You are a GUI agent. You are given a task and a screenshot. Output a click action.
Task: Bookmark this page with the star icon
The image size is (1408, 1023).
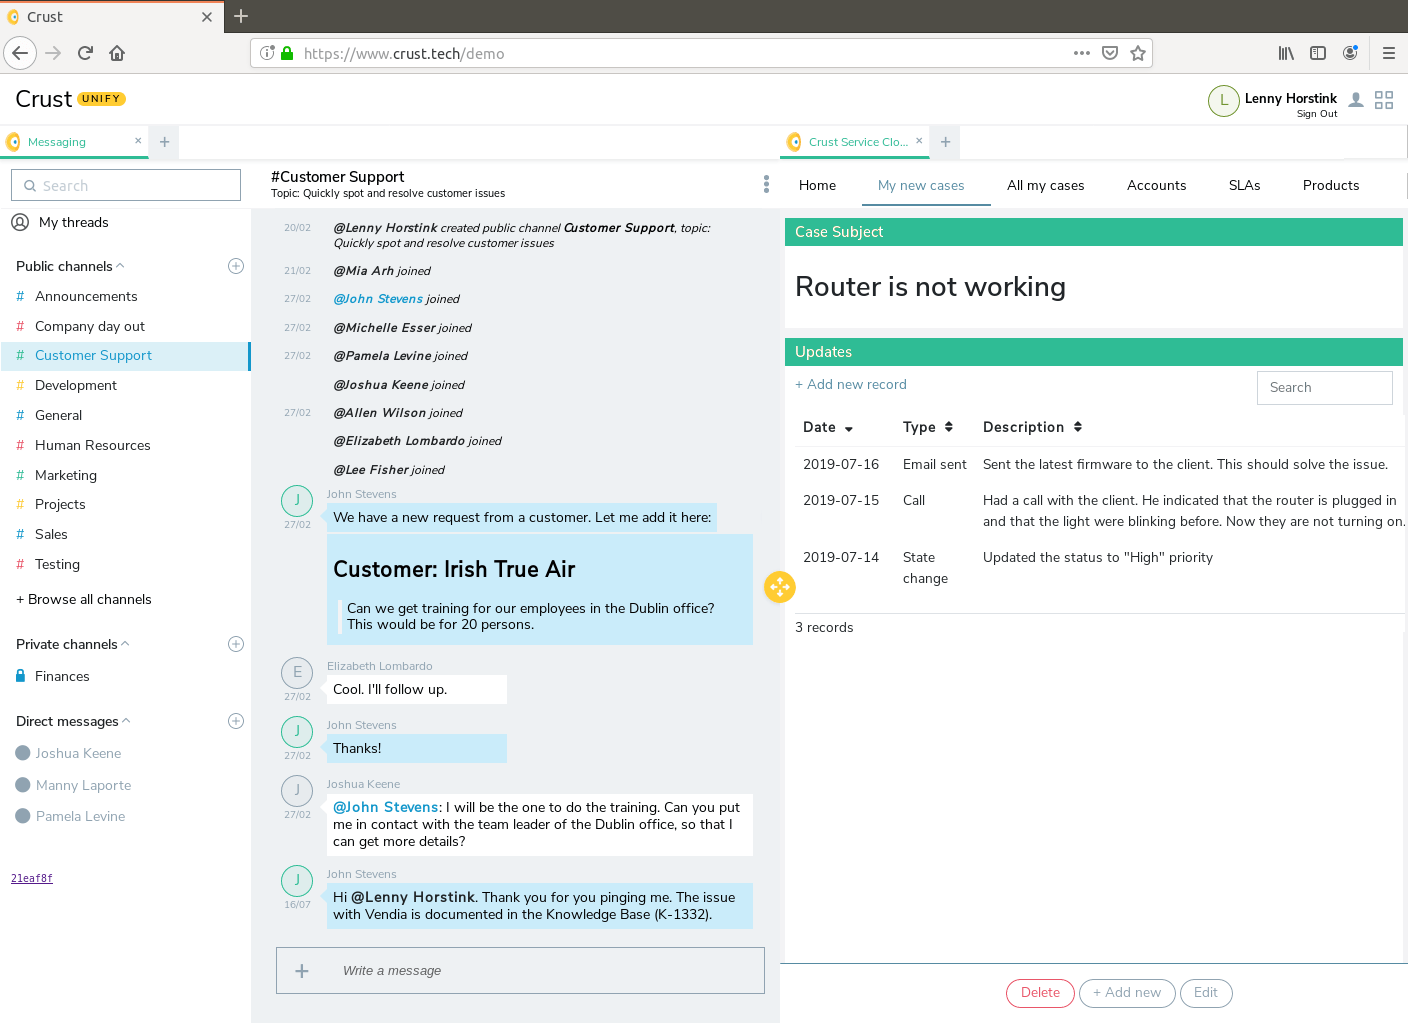pos(1137,53)
